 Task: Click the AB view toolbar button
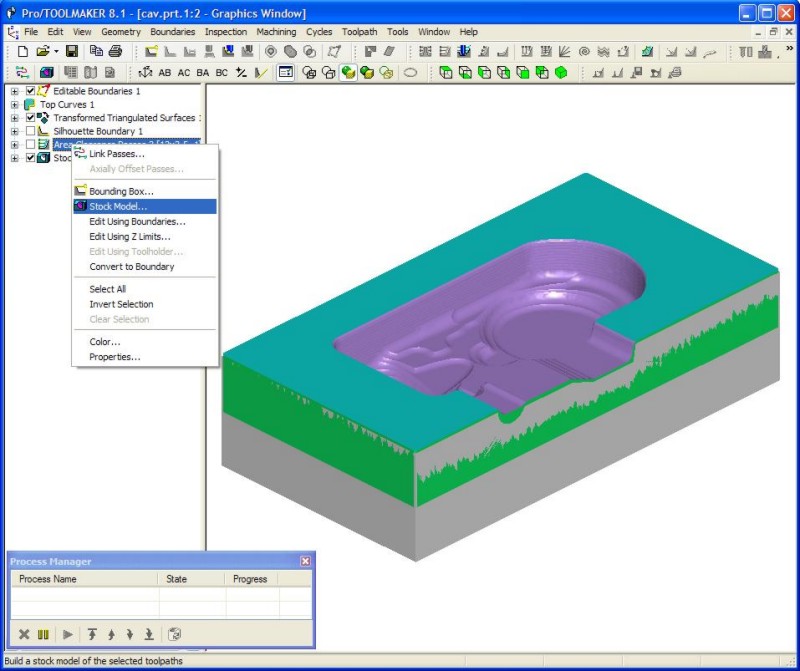click(164, 73)
